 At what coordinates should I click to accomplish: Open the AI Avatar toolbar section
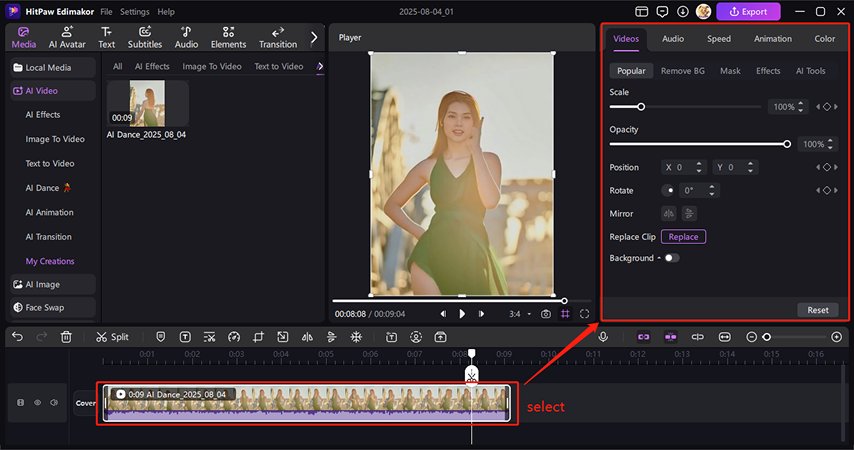[x=67, y=38]
